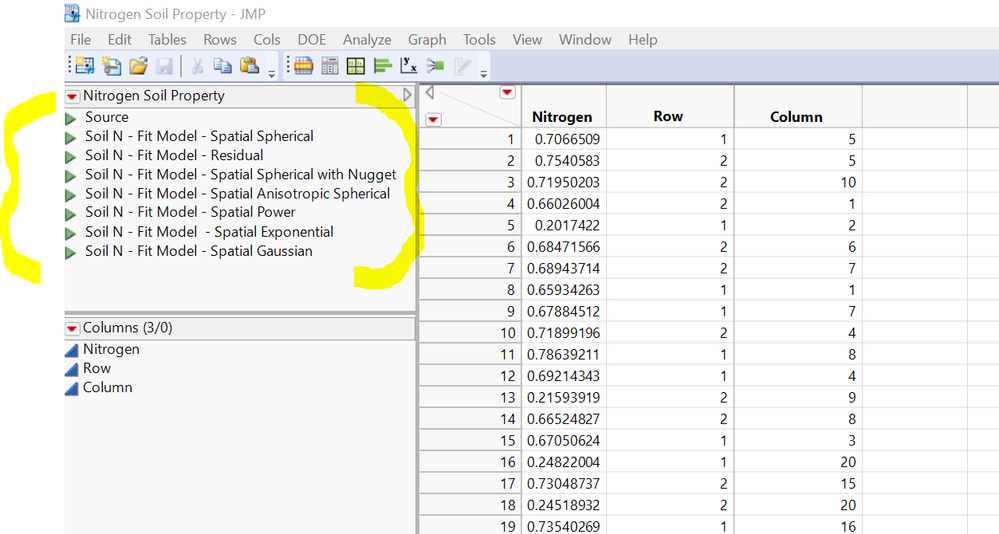Open the second toolbar overflow arrow
This screenshot has height=534, width=999.
tap(484, 74)
